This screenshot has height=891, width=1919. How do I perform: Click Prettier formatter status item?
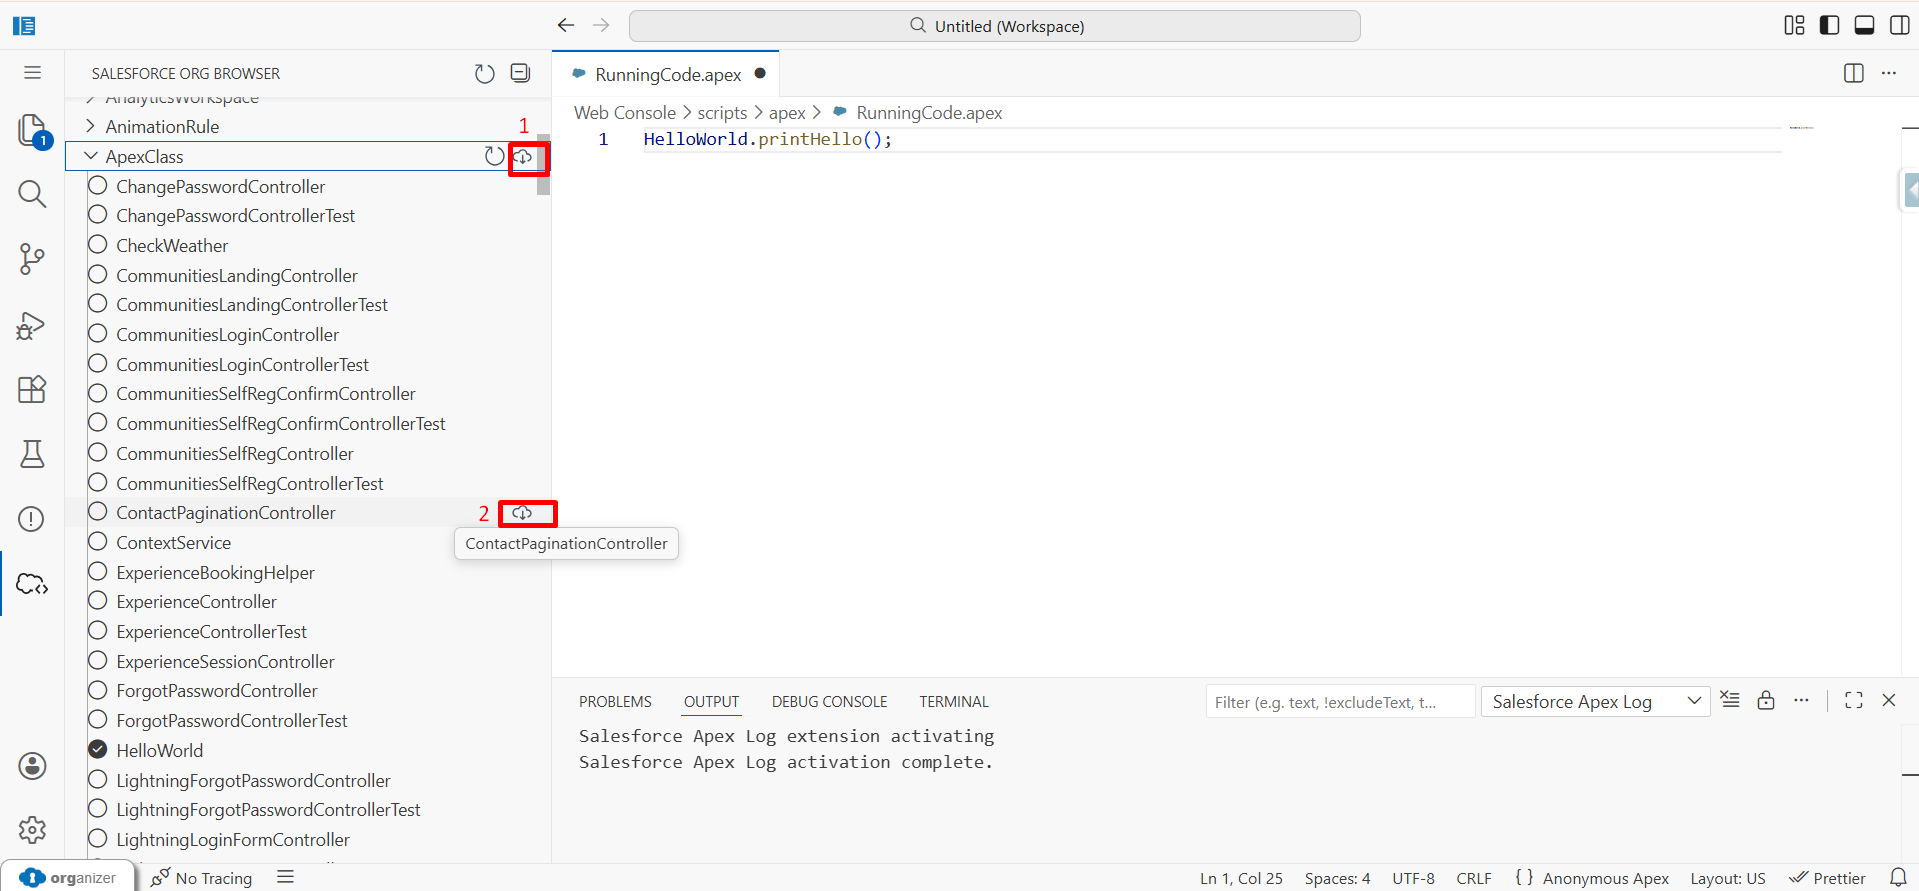[1827, 878]
